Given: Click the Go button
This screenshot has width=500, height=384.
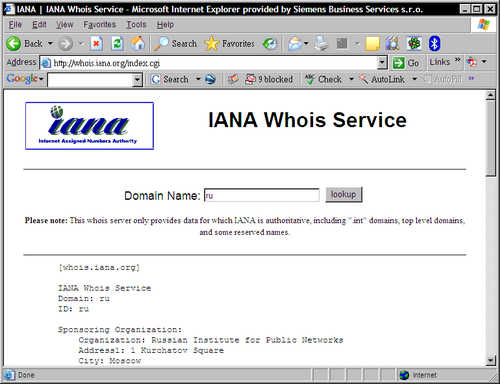Looking at the screenshot, I should click(x=406, y=63).
